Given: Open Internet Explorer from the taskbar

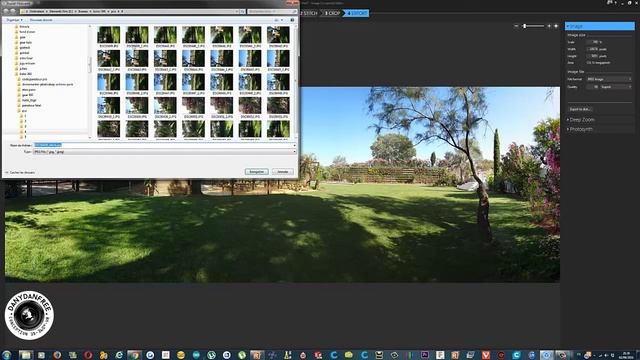Looking at the screenshot, I should (x=119, y=355).
